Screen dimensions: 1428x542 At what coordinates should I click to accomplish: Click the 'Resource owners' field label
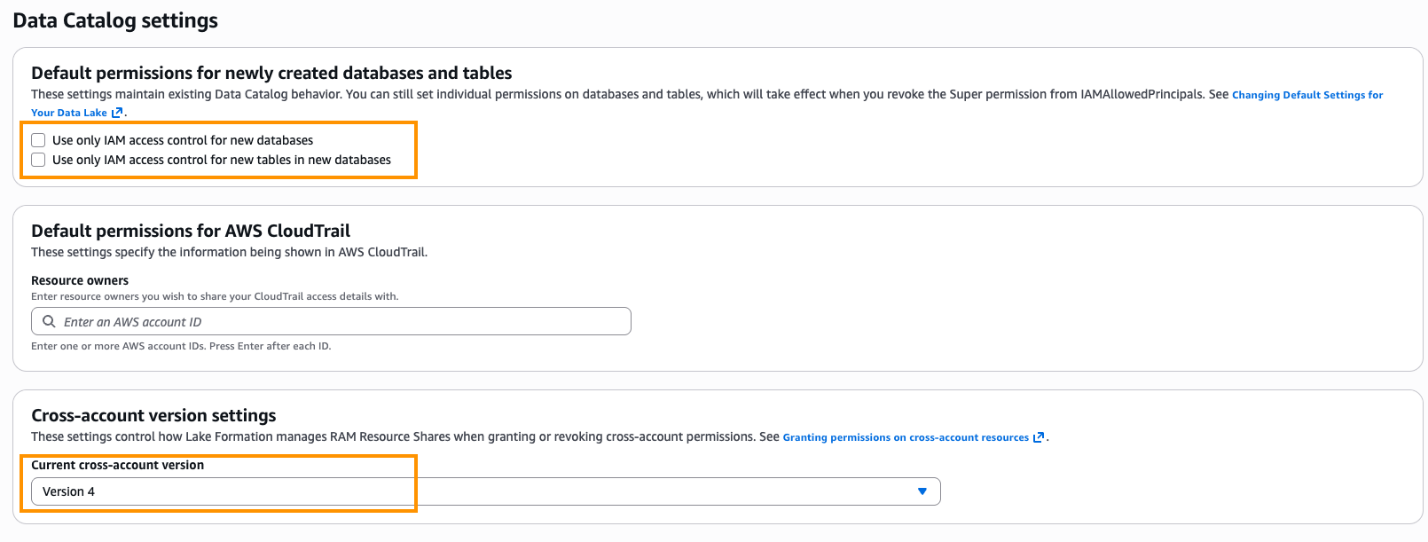click(x=80, y=280)
